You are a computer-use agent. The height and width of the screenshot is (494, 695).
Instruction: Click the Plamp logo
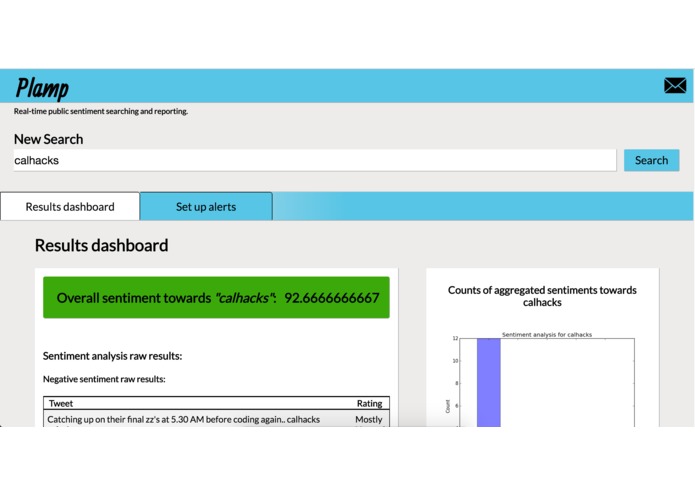pyautogui.click(x=42, y=88)
